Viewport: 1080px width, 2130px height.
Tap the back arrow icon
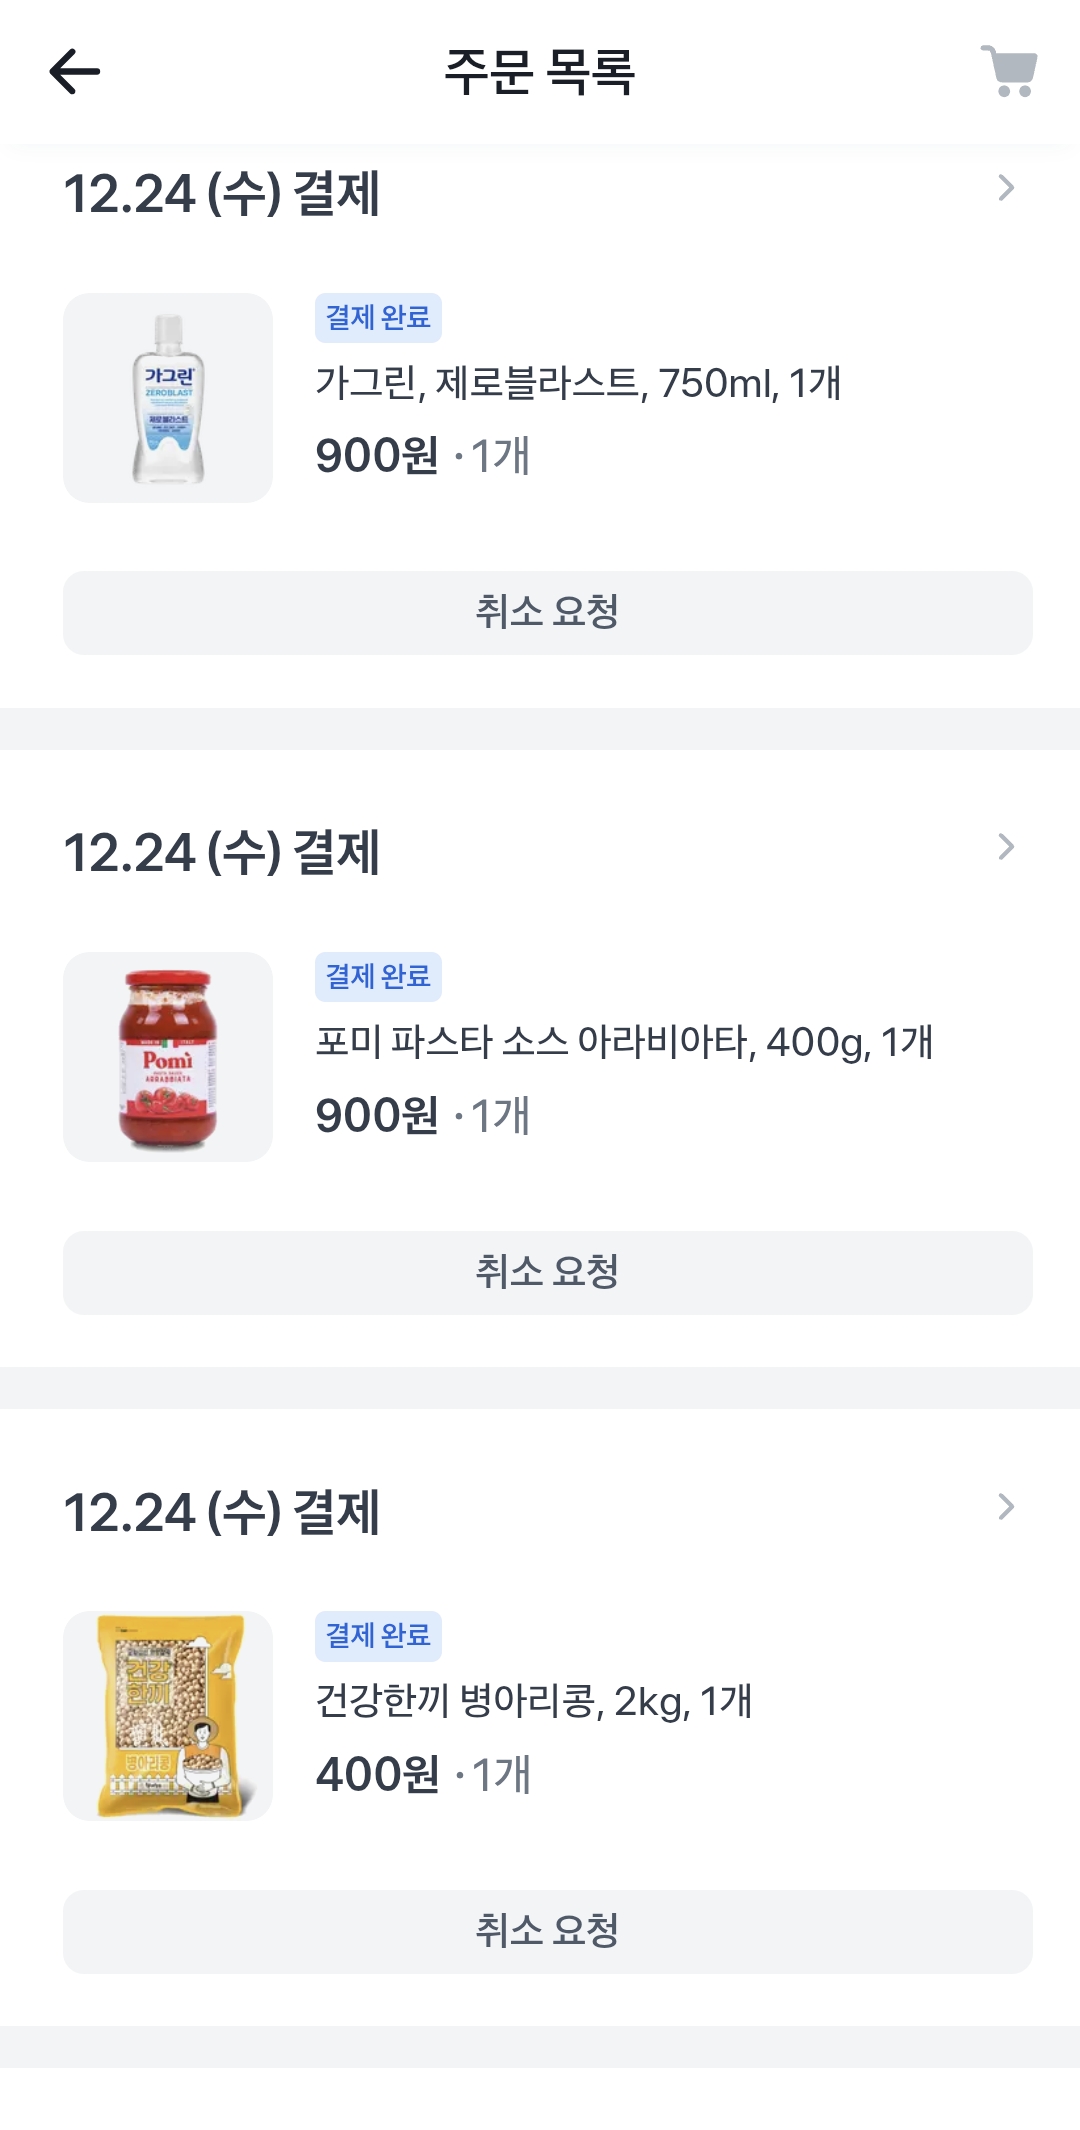tap(75, 72)
